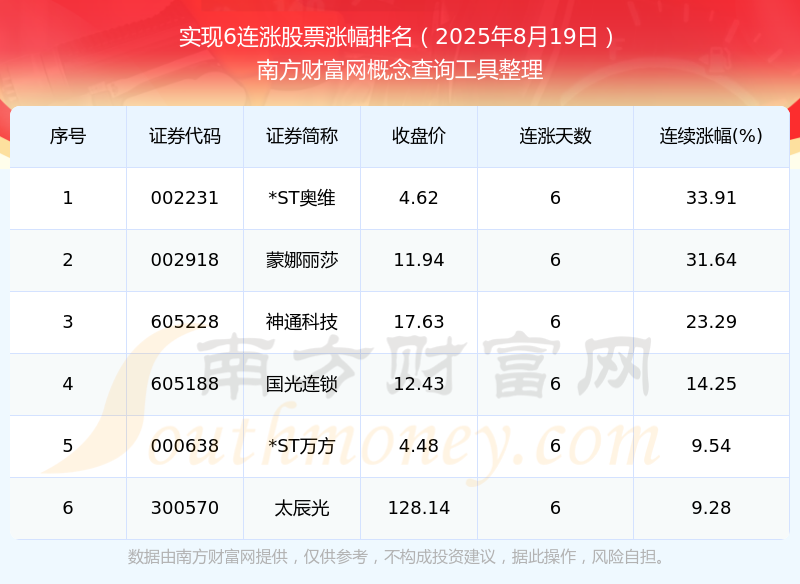Click closing price 17.63

pyautogui.click(x=419, y=322)
